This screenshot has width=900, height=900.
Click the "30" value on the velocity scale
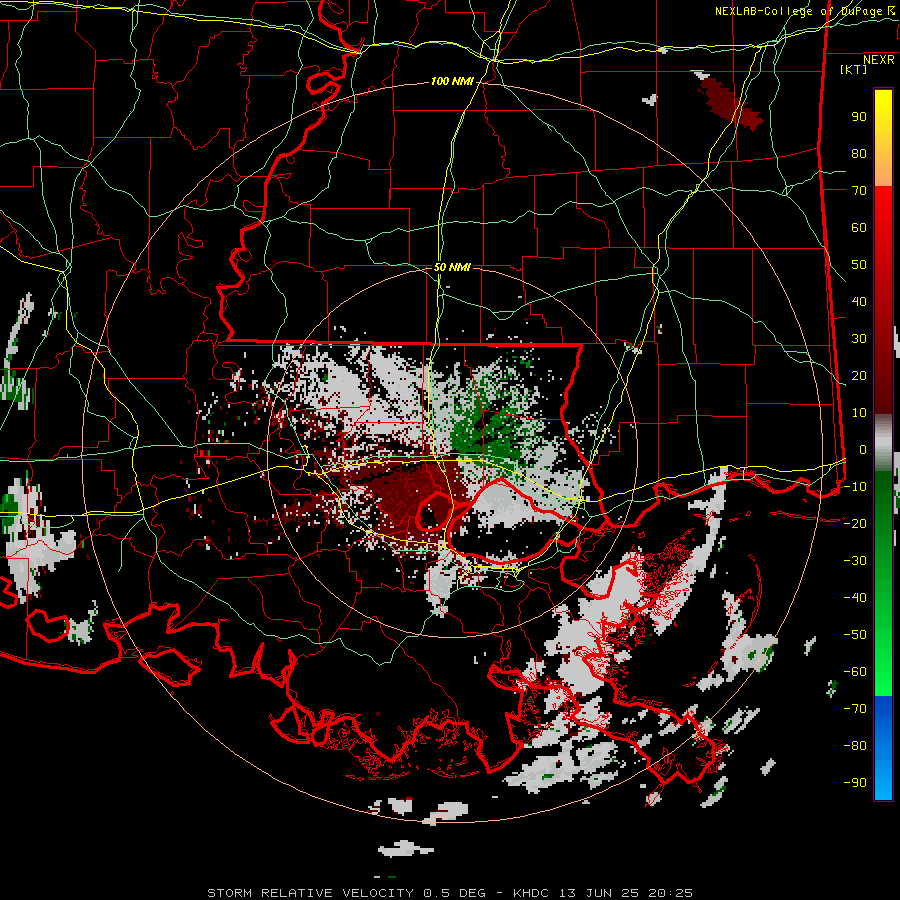(x=859, y=339)
